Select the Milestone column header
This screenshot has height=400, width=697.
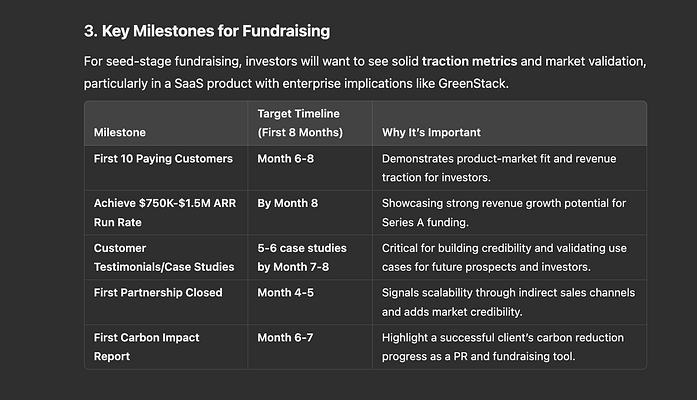coord(120,132)
